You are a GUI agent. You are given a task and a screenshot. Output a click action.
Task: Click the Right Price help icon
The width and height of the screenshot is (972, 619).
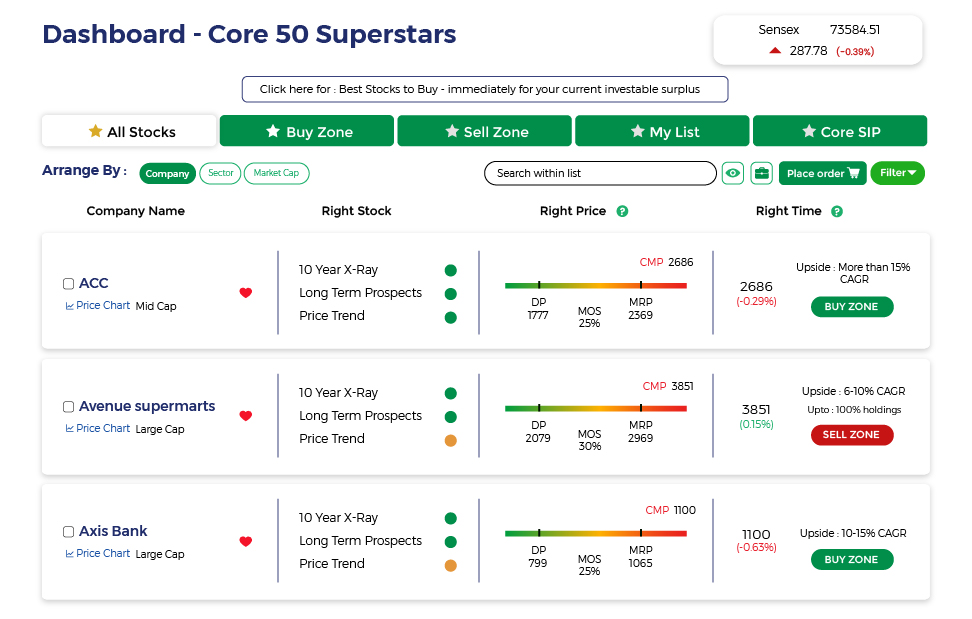(622, 212)
